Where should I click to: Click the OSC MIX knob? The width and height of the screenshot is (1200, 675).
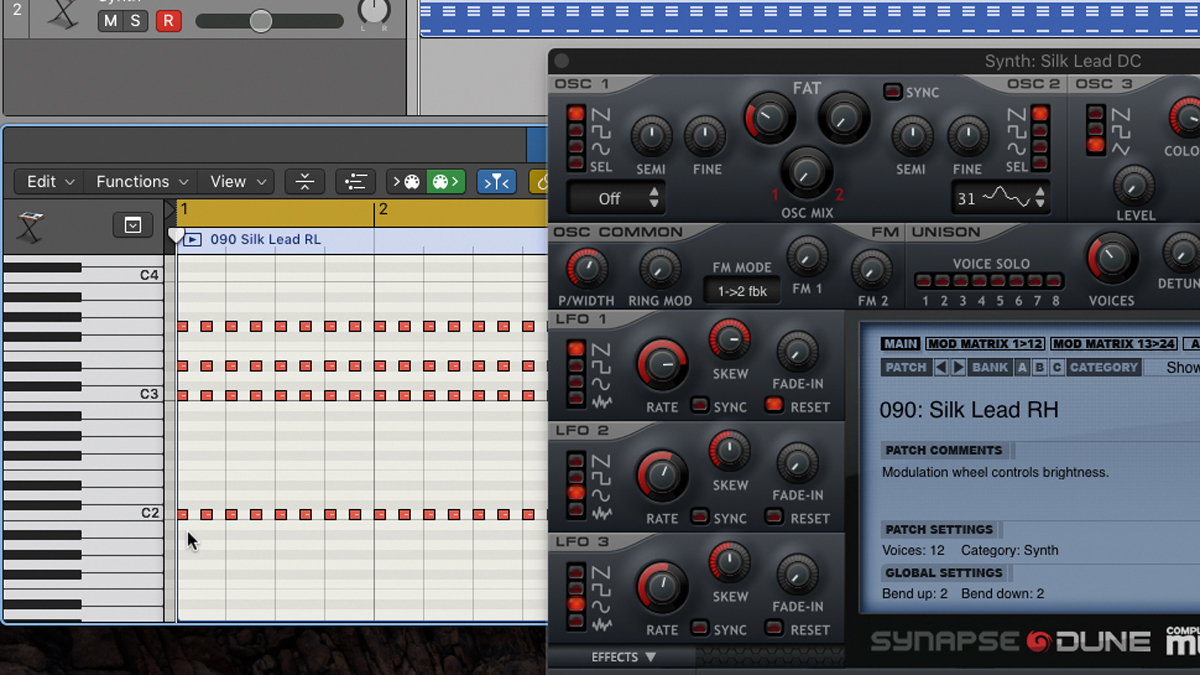[x=806, y=173]
